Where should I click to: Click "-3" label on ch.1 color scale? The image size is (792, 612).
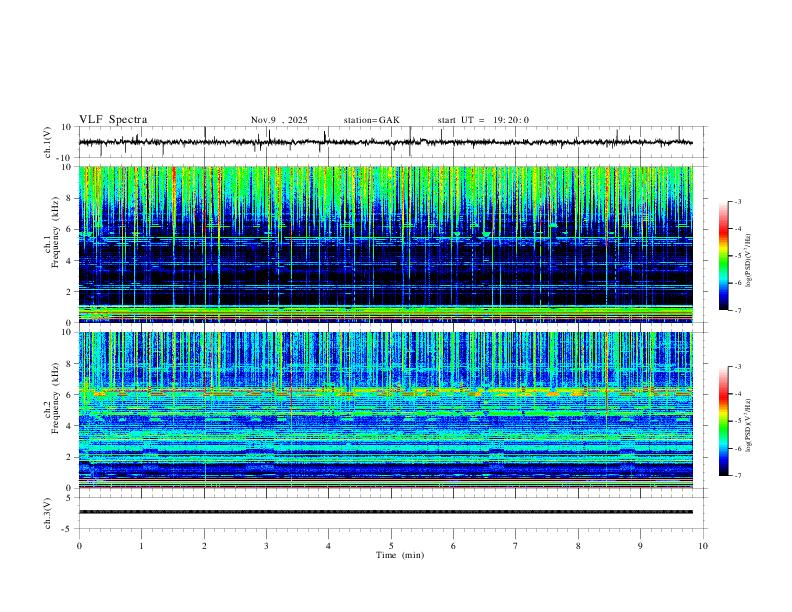737,201
